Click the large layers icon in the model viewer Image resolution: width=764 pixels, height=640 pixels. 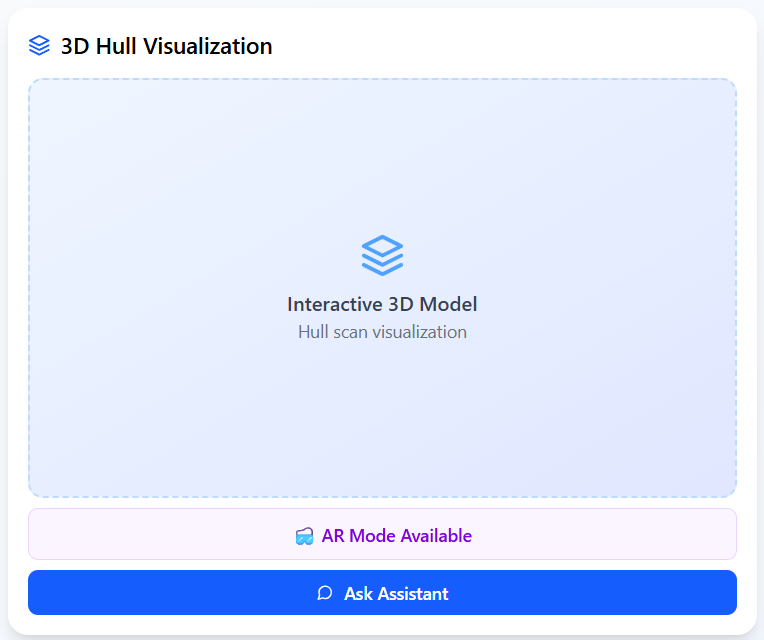382,255
